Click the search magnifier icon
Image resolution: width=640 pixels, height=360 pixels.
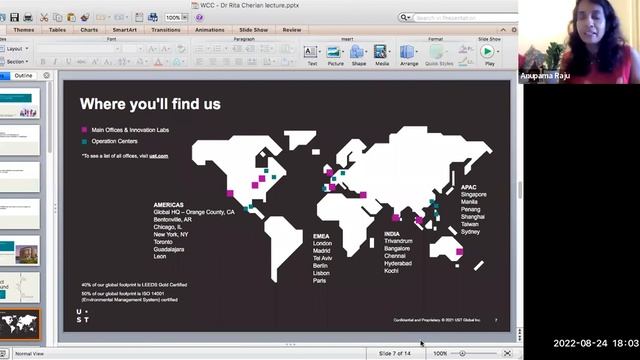pos(404,18)
